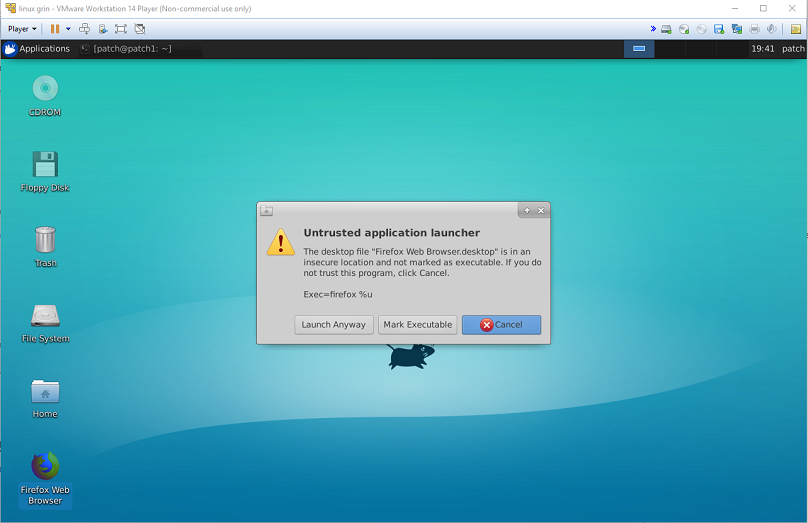
Task: Click the connected CD/DVD drive icon
Action: click(x=684, y=29)
